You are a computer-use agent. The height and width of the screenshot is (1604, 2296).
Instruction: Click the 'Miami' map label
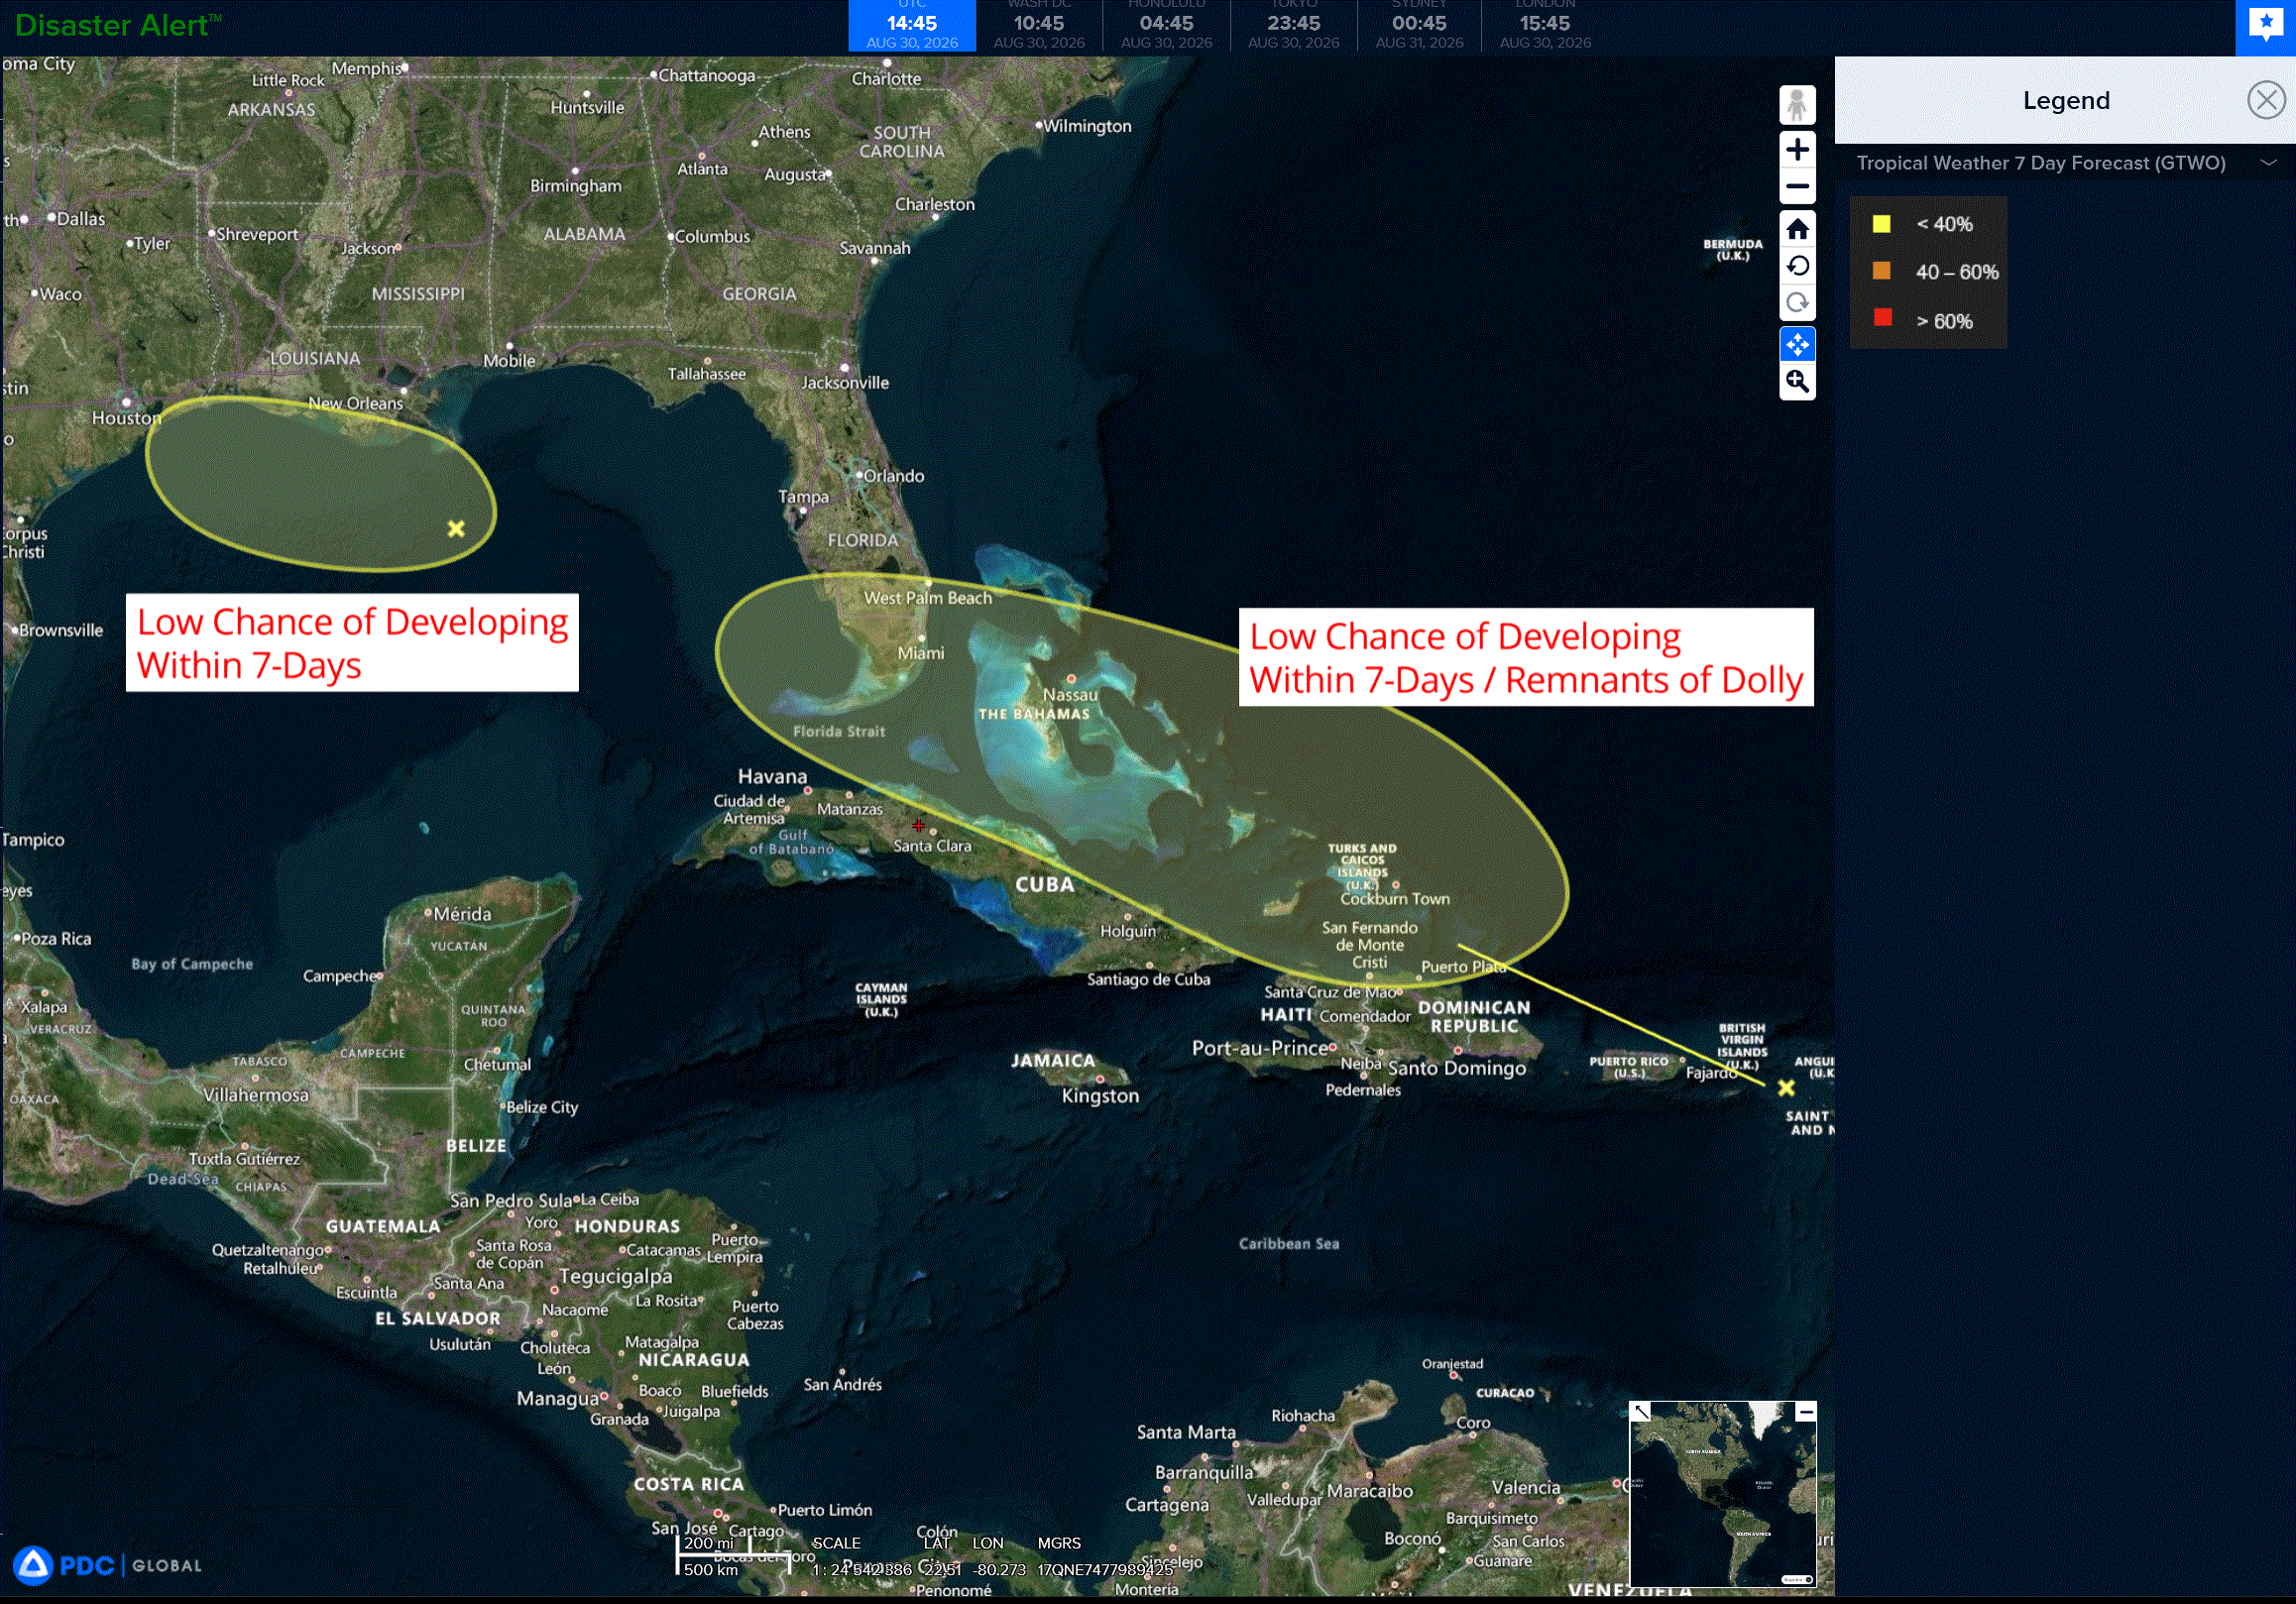tap(920, 653)
